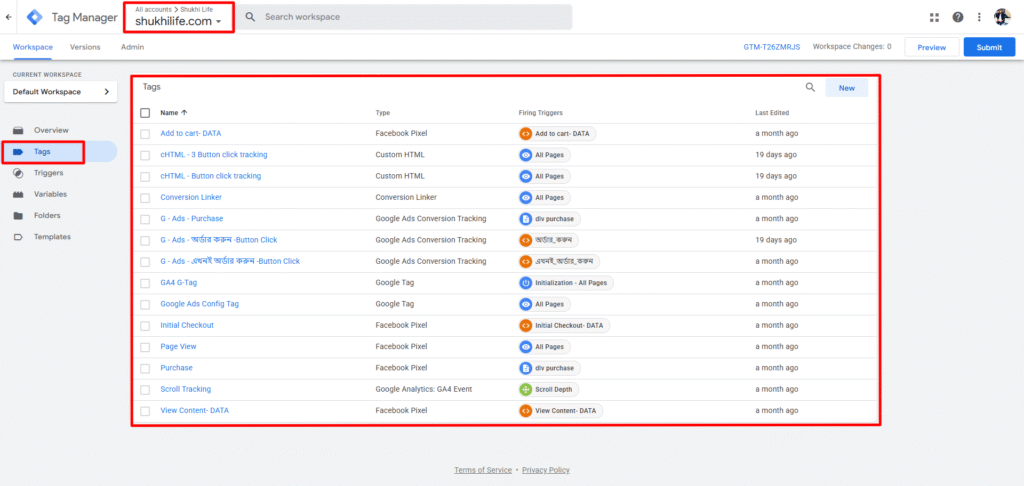Click the Overview briefcase icon in sidebar
This screenshot has height=486, width=1024.
tap(19, 130)
